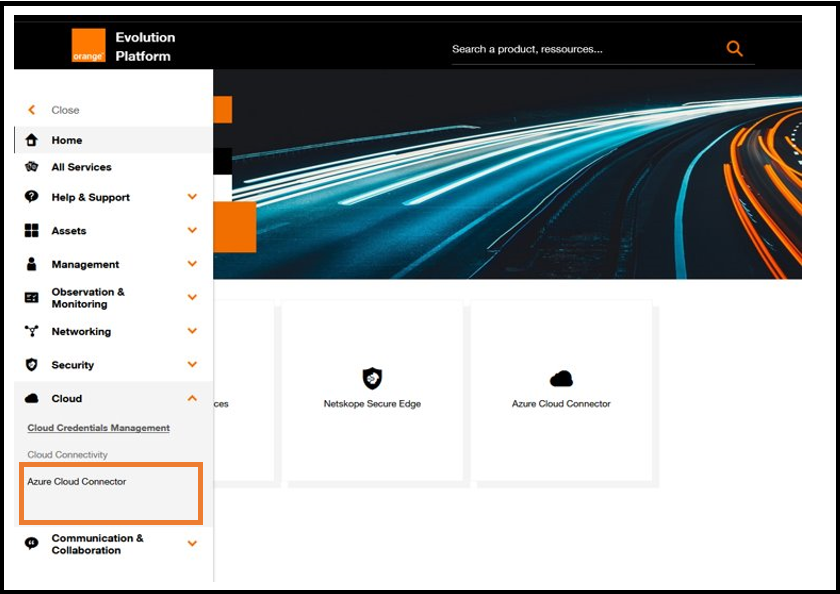840x594 pixels.
Task: Click the Cloud icon in the sidebar
Action: 32,398
